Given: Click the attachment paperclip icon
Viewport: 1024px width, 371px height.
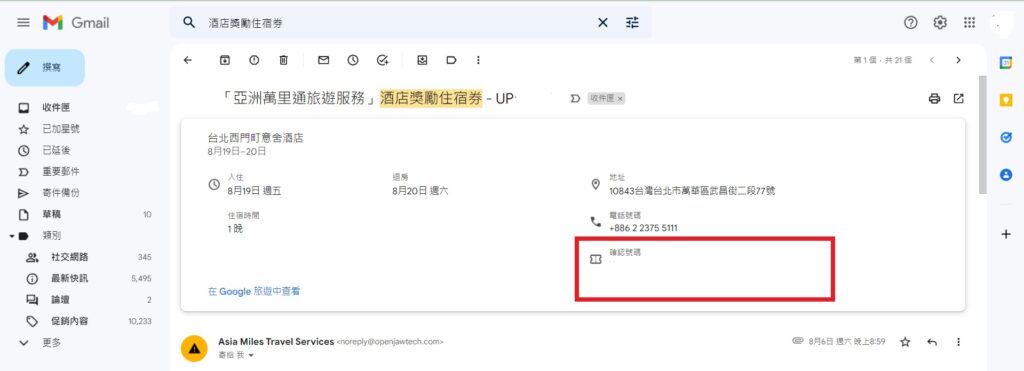Looking at the screenshot, I should coord(797,341).
